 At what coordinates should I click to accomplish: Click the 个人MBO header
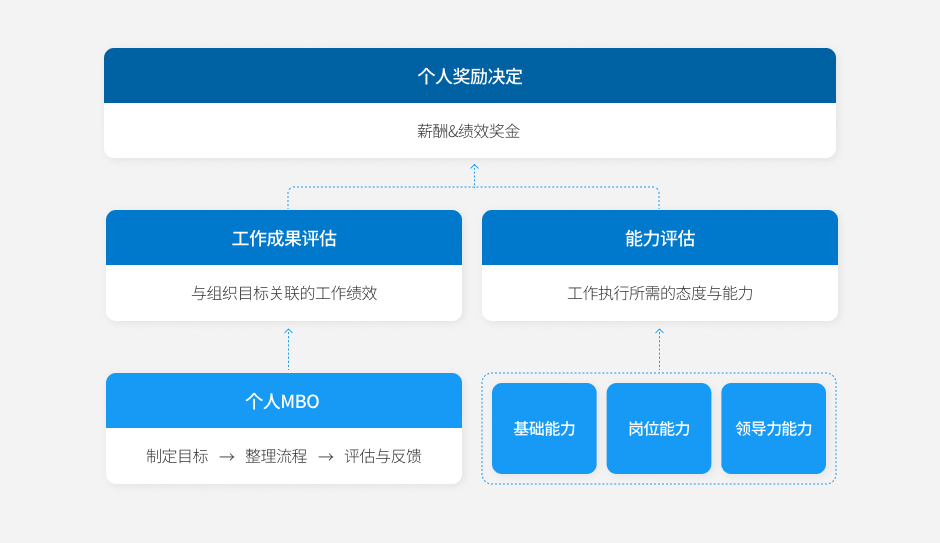(283, 401)
